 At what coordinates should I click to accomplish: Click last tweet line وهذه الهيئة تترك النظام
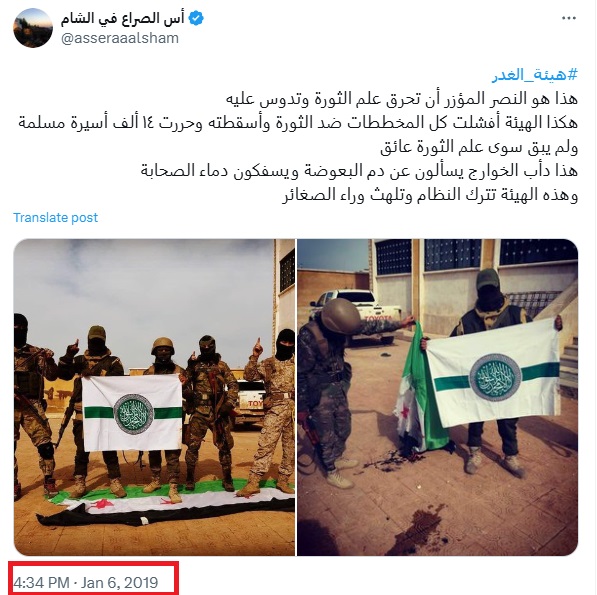pyautogui.click(x=430, y=195)
